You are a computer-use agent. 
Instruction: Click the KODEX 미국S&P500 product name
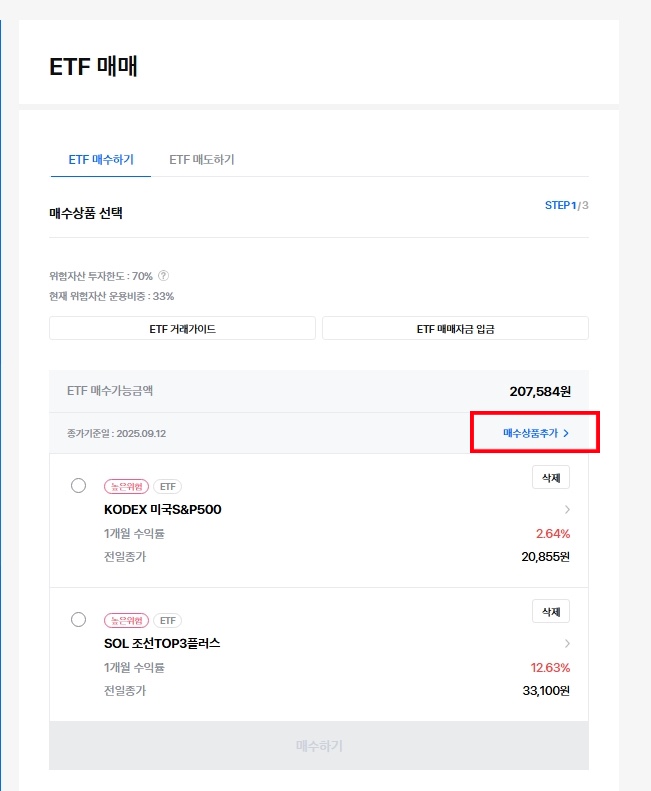coord(162,509)
